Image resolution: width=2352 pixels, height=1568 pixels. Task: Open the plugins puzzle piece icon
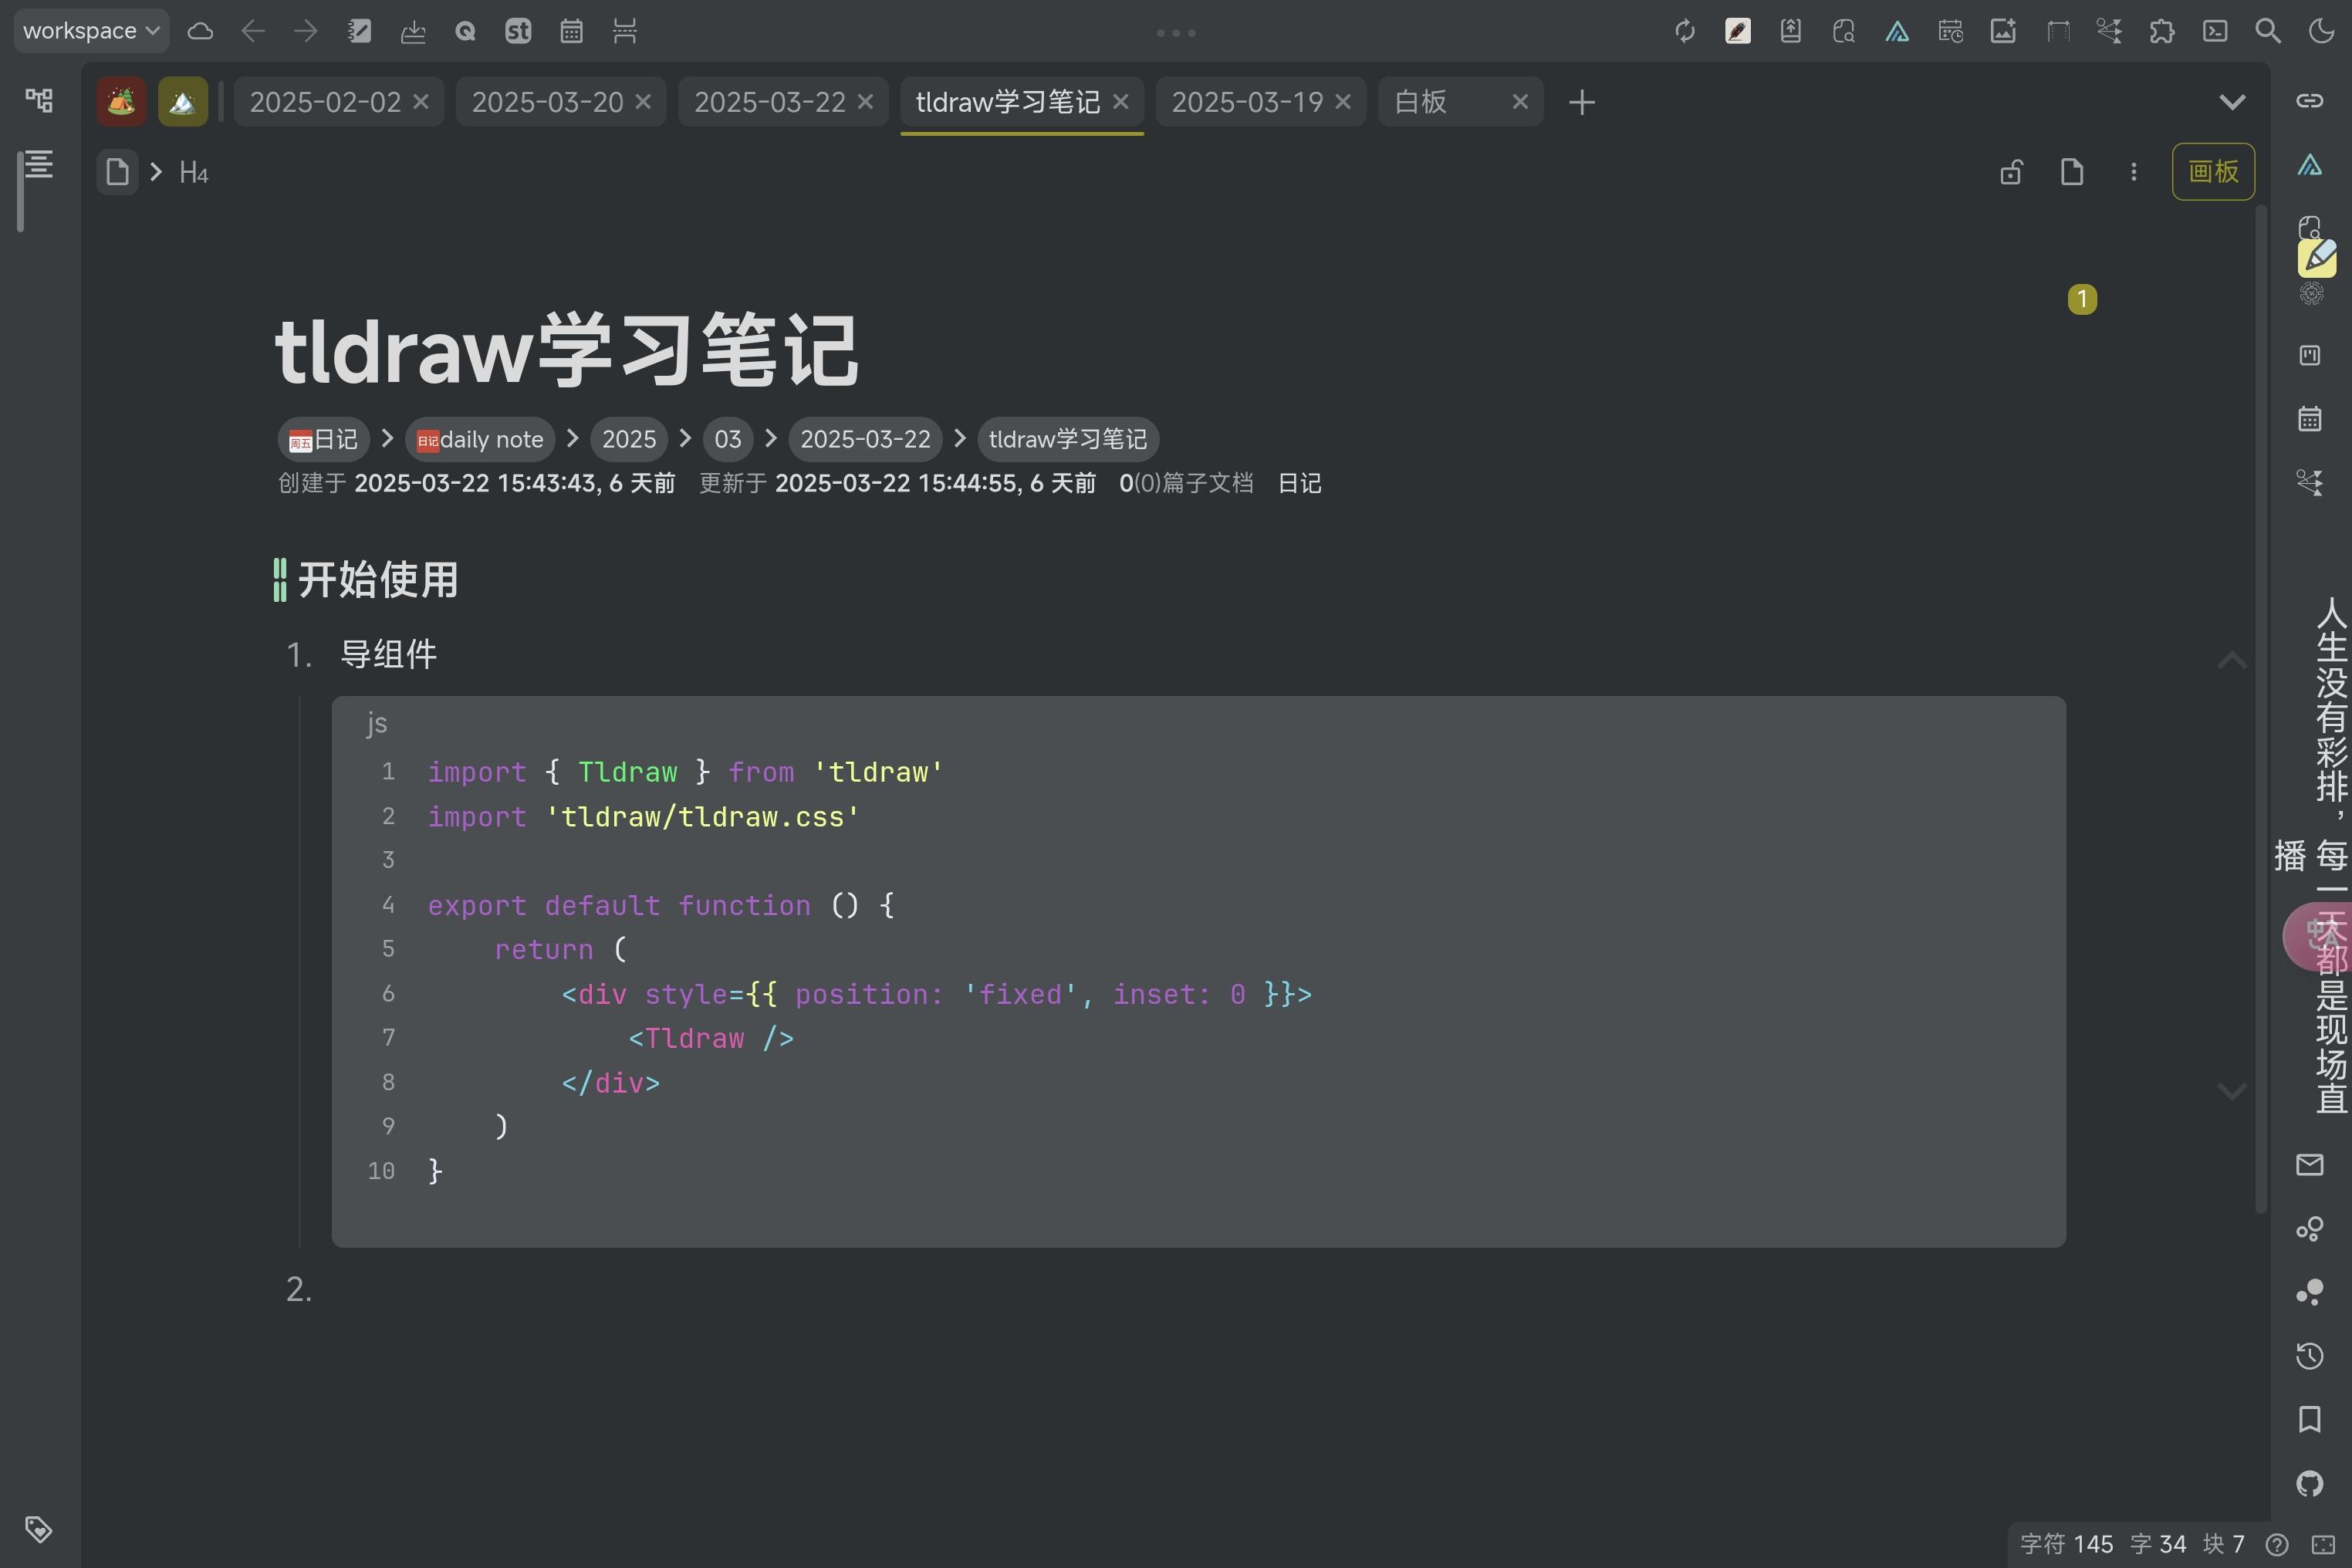(x=2162, y=31)
